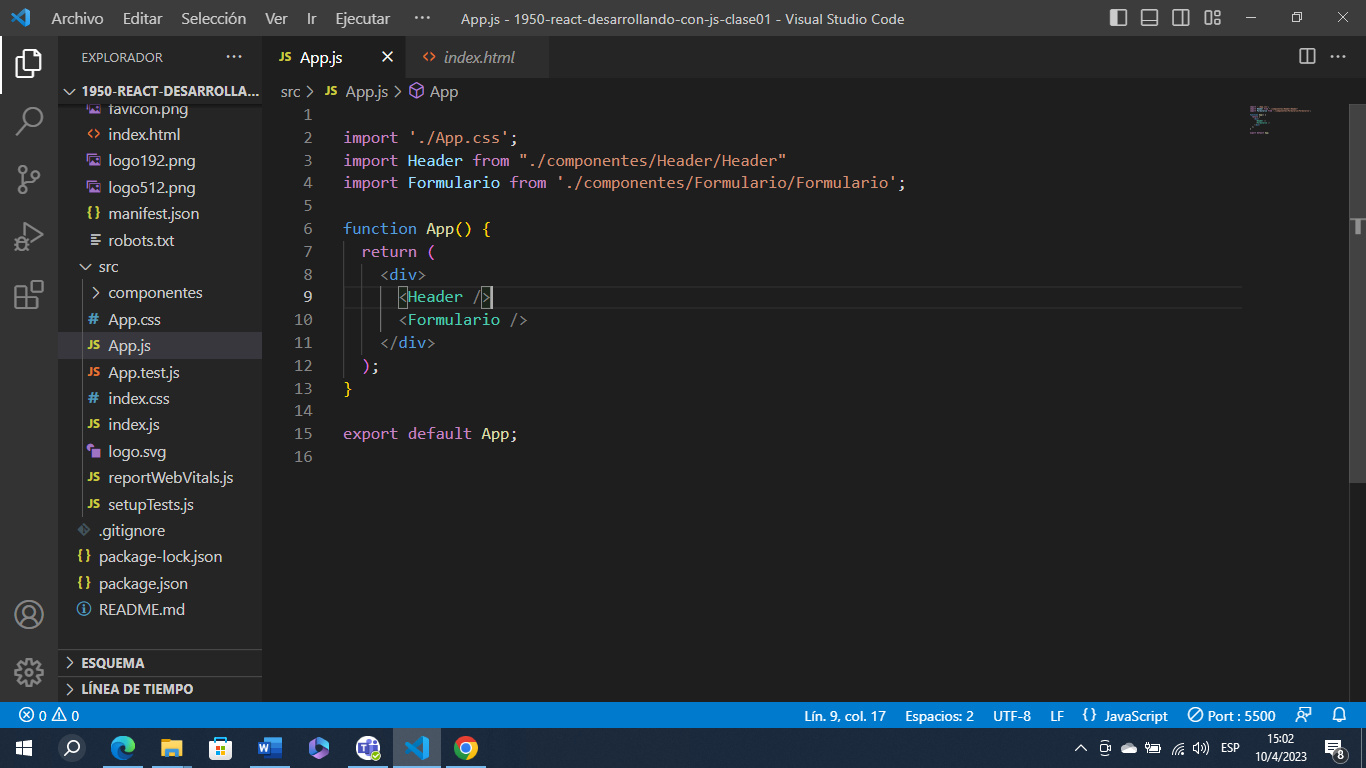Click LF end of line selector

[x=1057, y=716]
